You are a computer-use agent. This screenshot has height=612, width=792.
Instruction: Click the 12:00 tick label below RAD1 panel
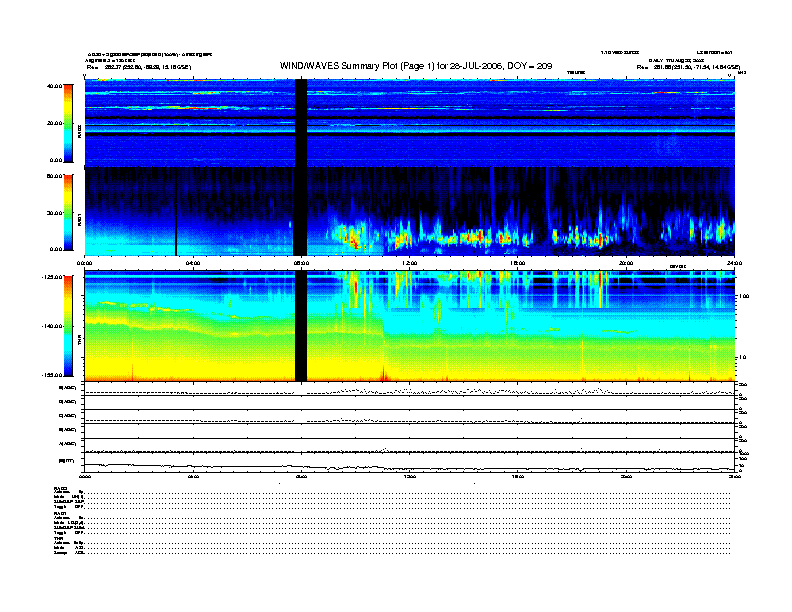[410, 263]
